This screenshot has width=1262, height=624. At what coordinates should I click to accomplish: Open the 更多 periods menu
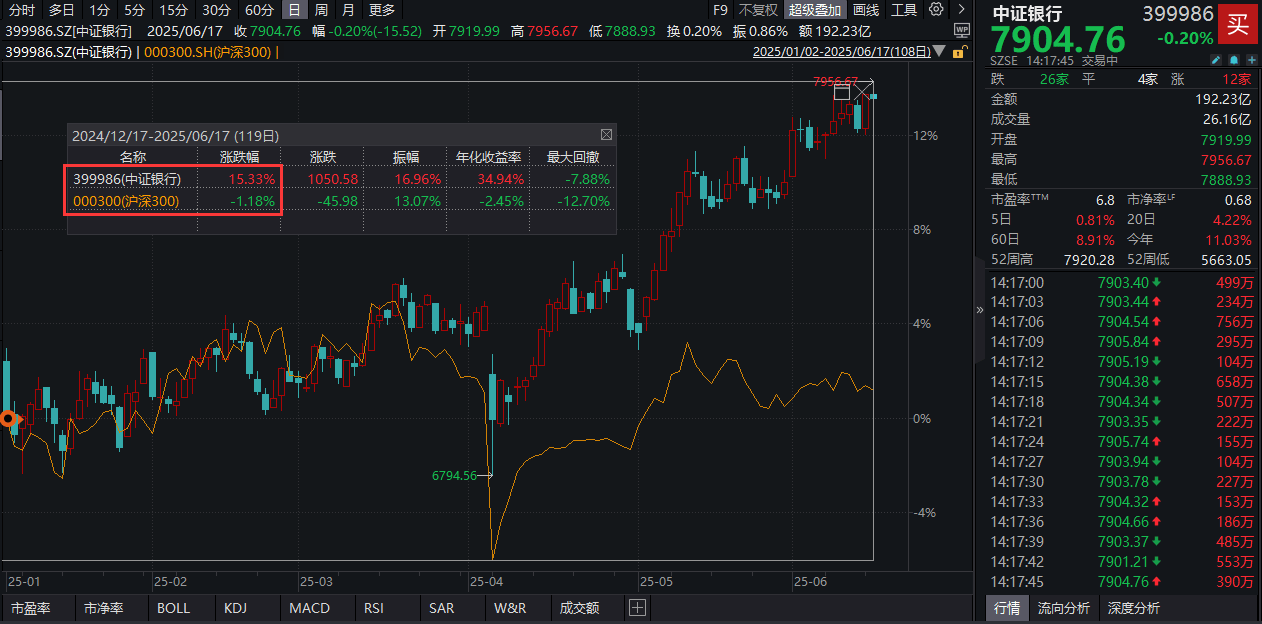(x=382, y=9)
